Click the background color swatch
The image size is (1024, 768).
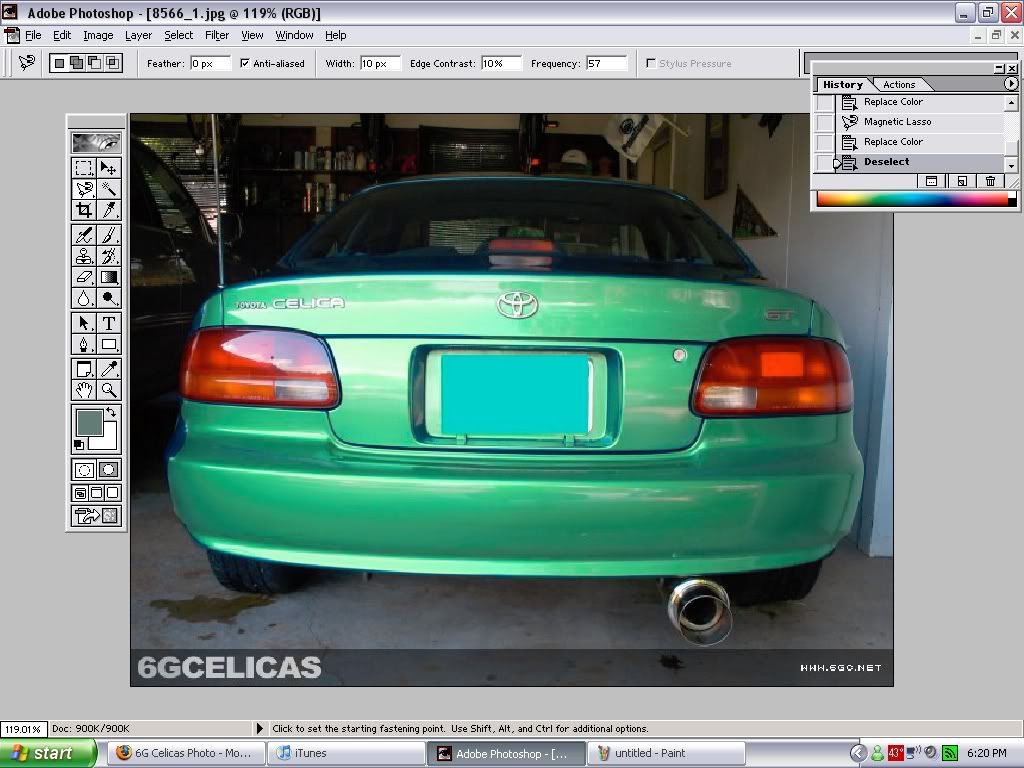[x=108, y=441]
